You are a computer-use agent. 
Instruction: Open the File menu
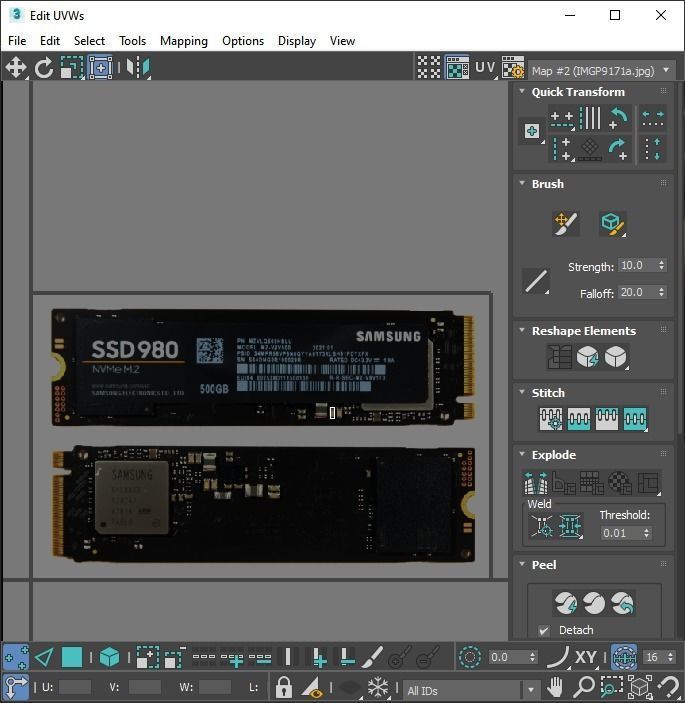(17, 41)
